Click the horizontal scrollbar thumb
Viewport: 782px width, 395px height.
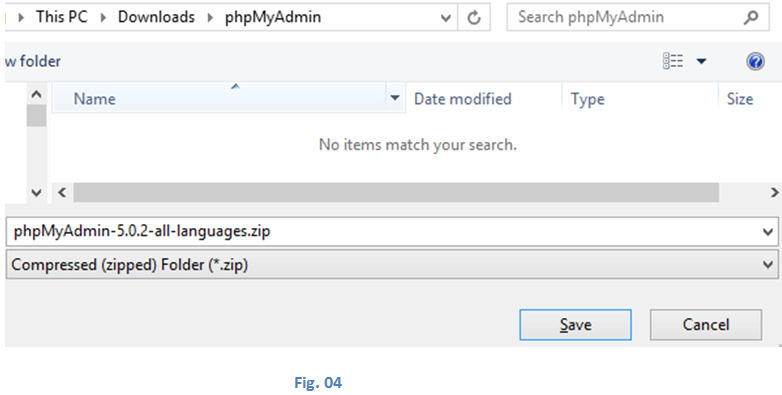click(396, 193)
